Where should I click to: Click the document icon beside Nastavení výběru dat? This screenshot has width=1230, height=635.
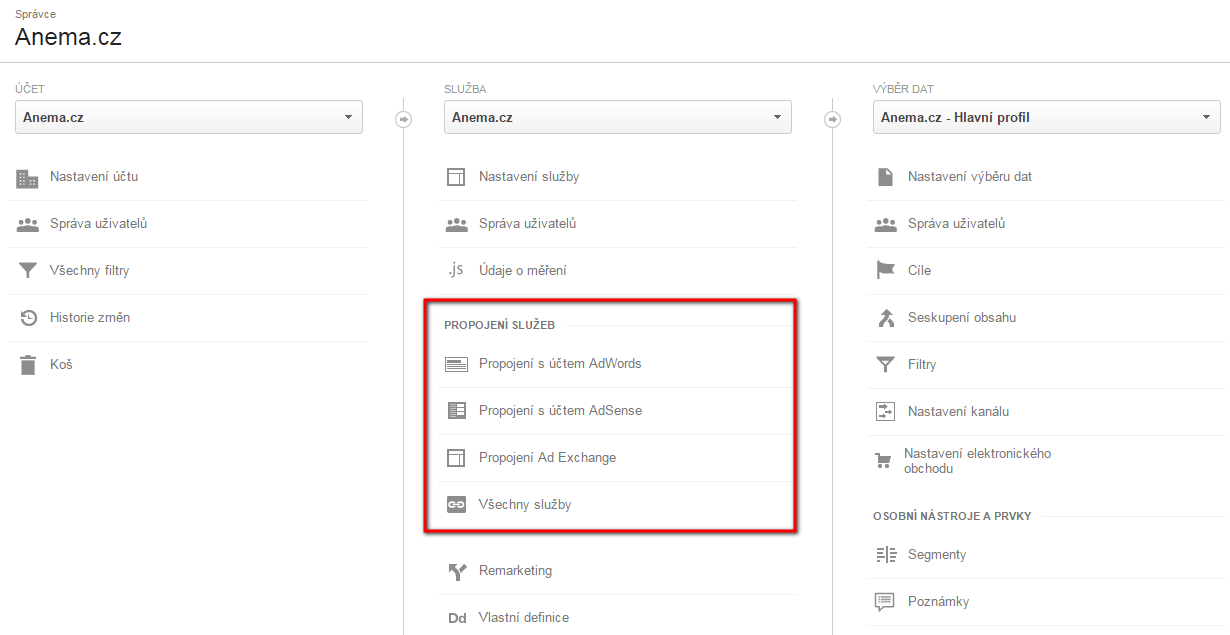pyautogui.click(x=885, y=177)
